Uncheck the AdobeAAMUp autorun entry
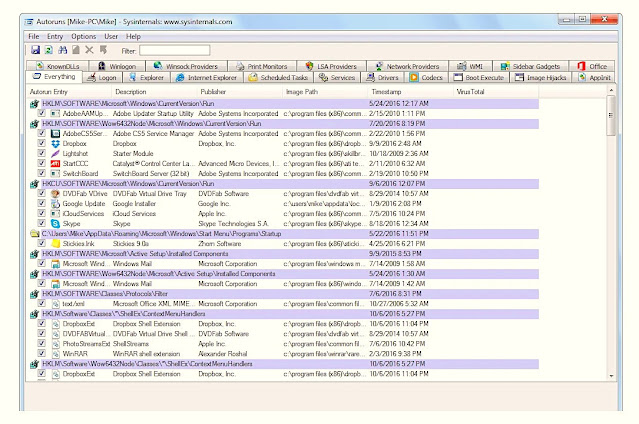Screen dimensions: 639x424 [41, 113]
